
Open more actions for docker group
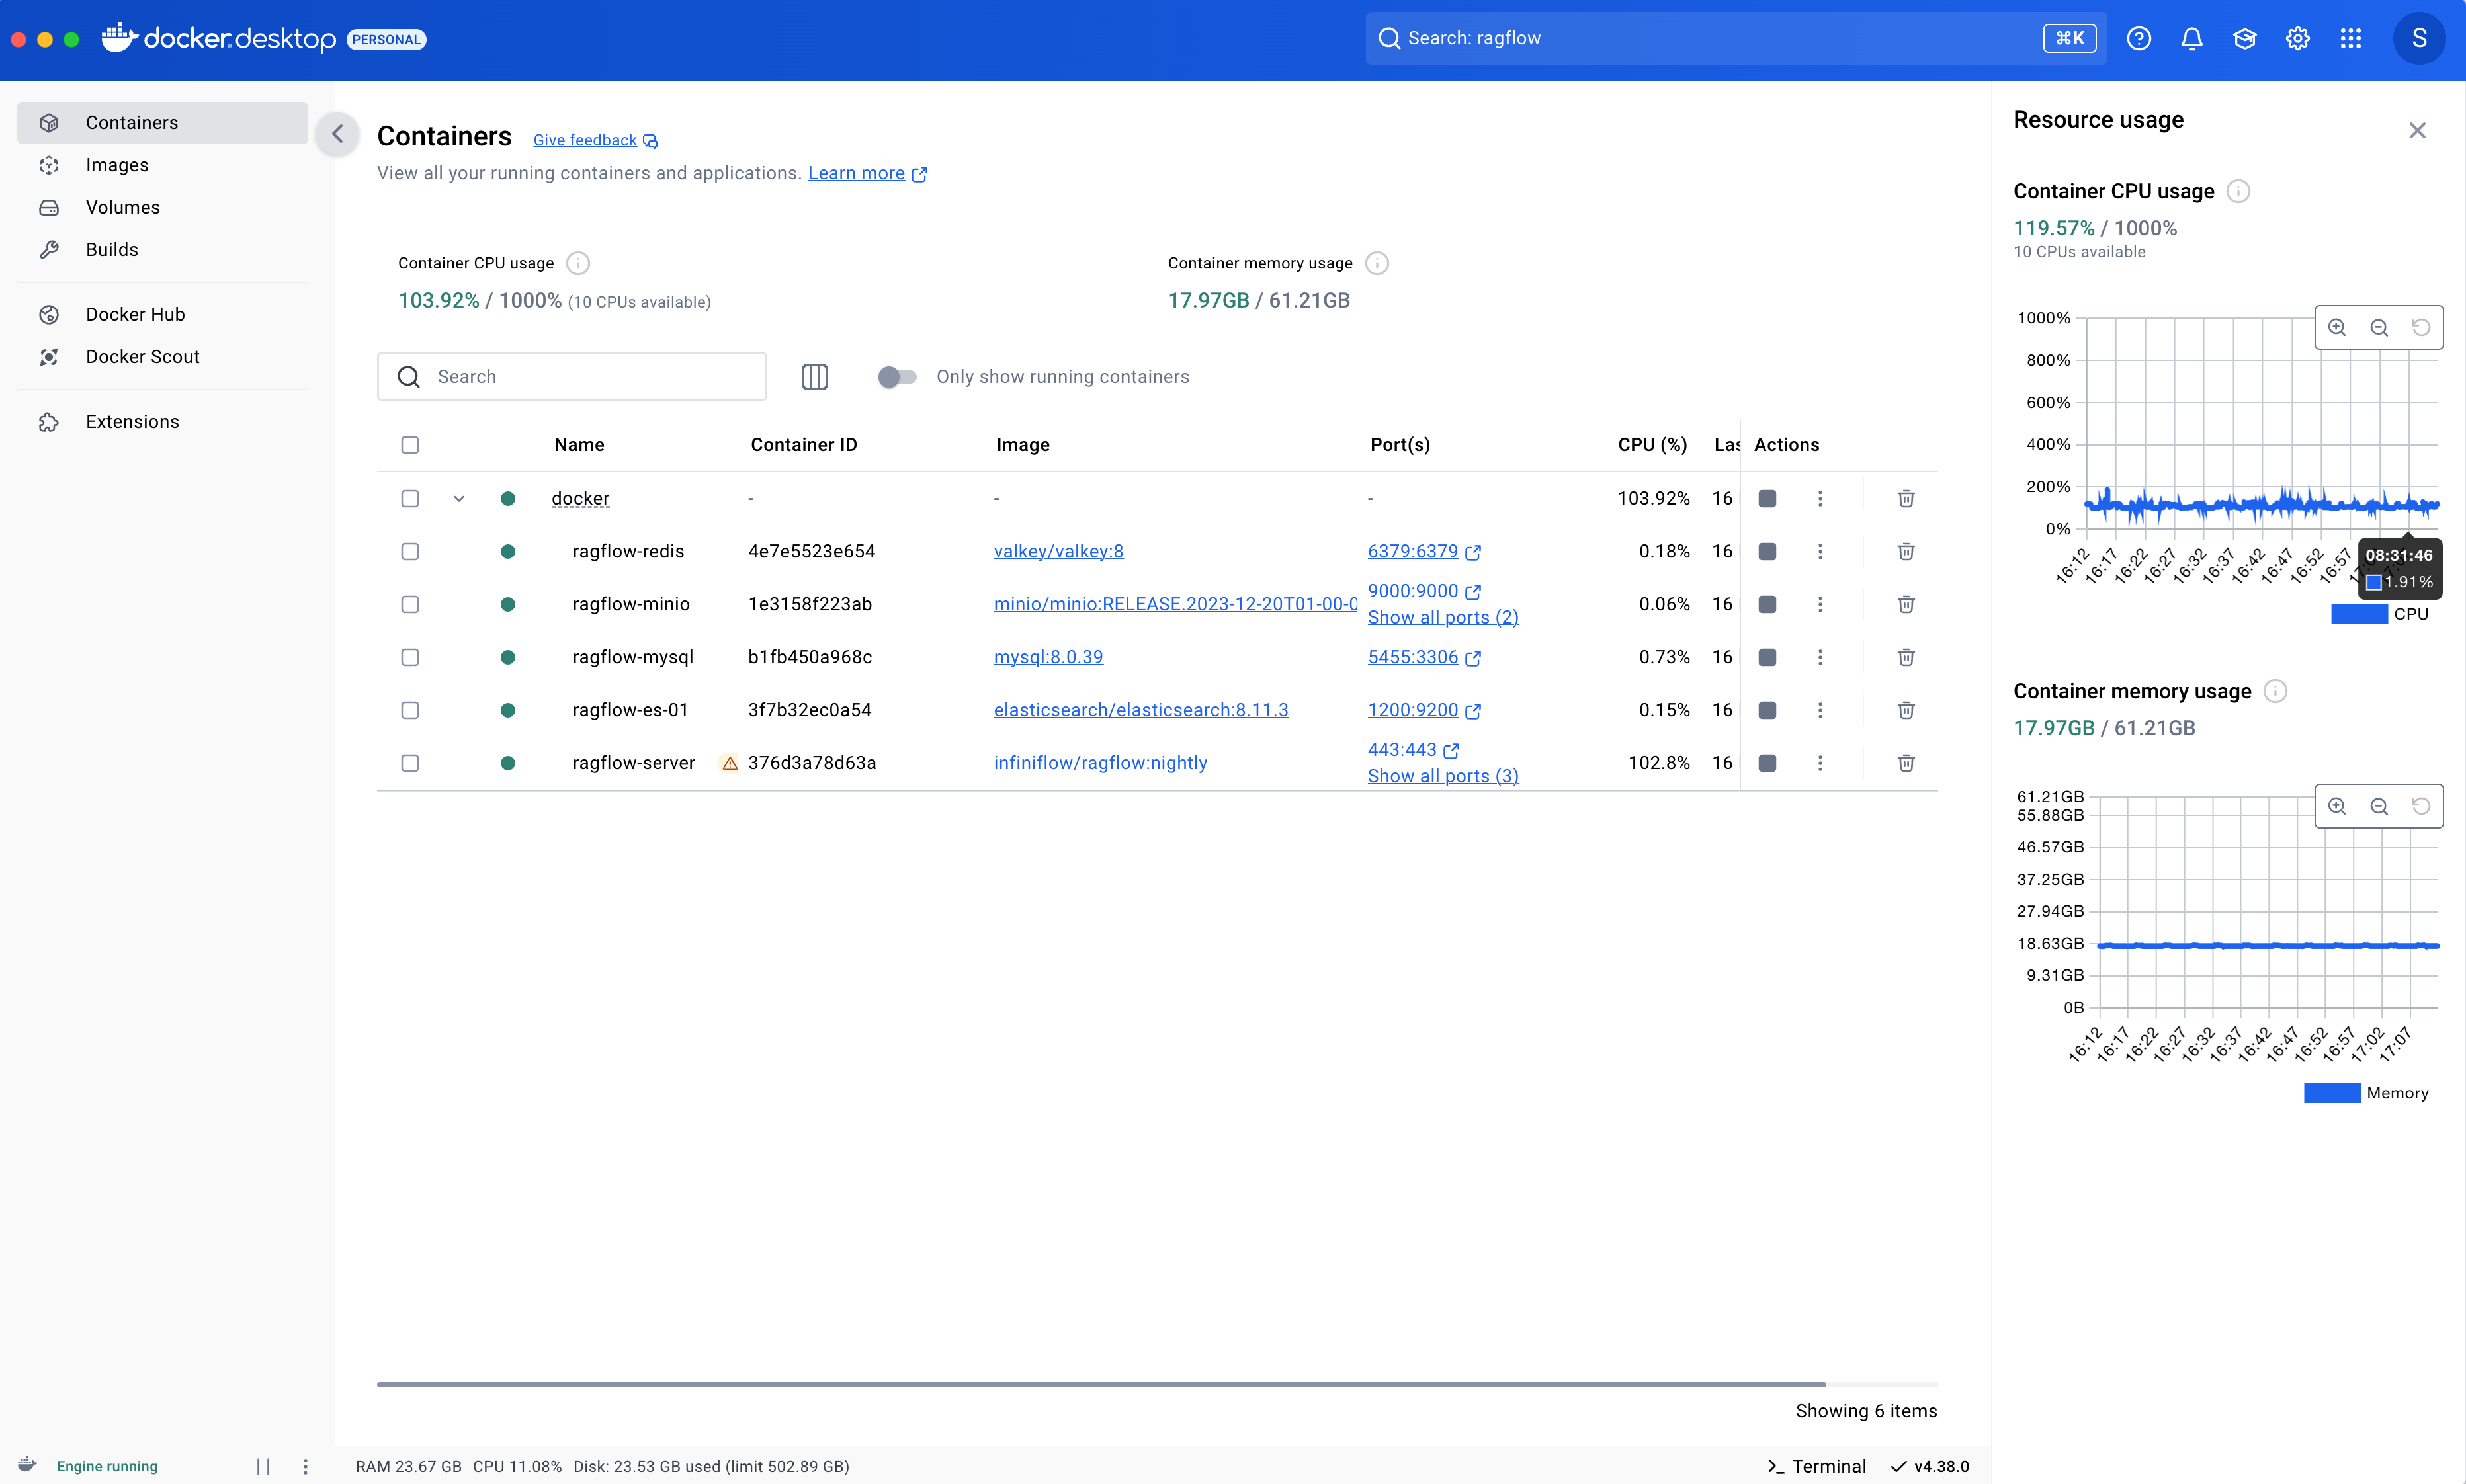[x=1820, y=498]
